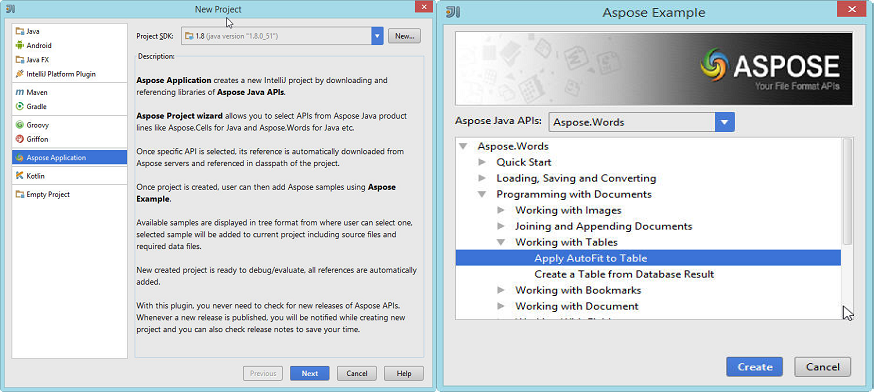Select 'Working with Document' label
874x392 pixels.
577,306
